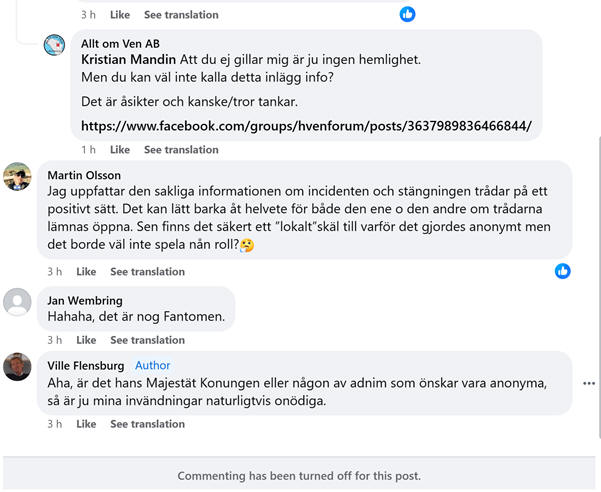The height and width of the screenshot is (492, 601).
Task: Open Ville Flensburg's profile photo
Action: point(17,367)
